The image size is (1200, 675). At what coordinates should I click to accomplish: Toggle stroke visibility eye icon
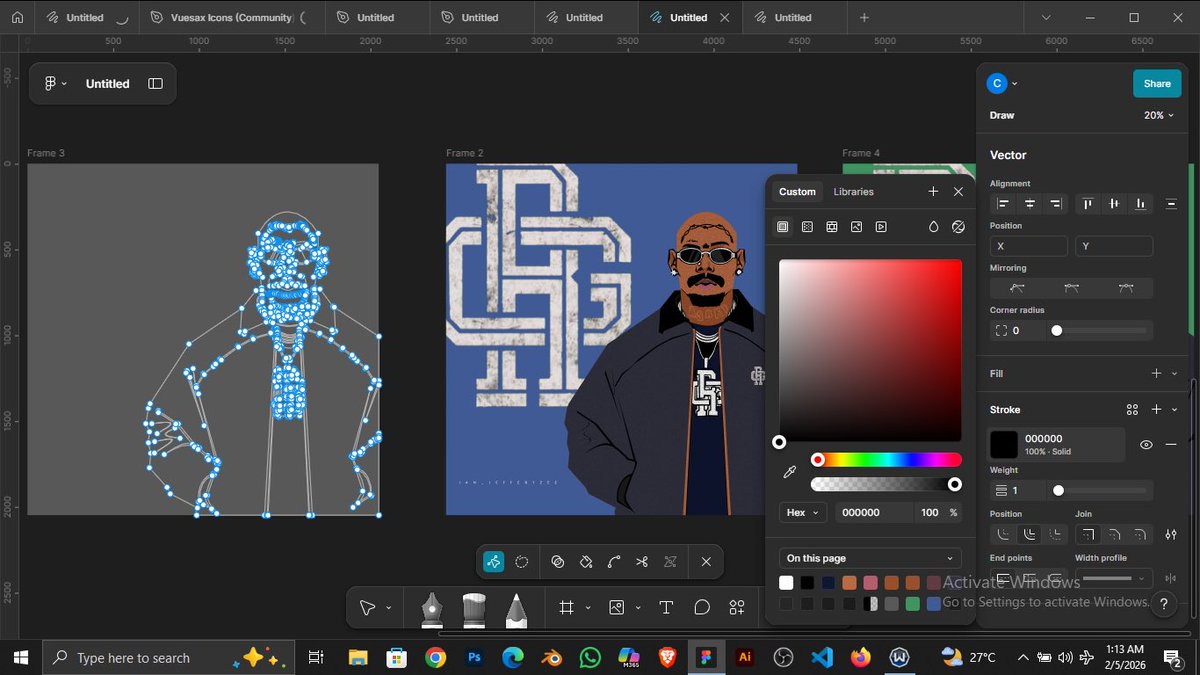point(1146,445)
